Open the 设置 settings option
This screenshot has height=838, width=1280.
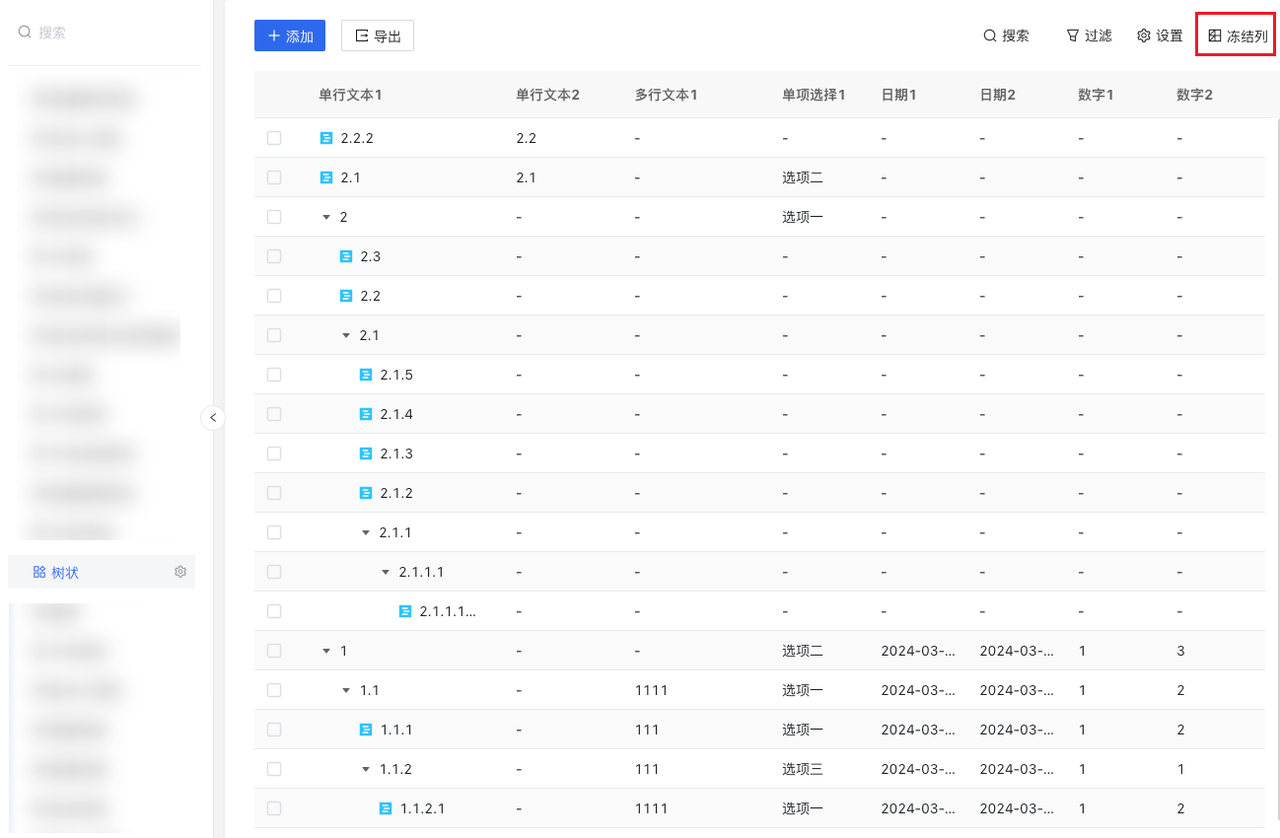click(x=1160, y=36)
